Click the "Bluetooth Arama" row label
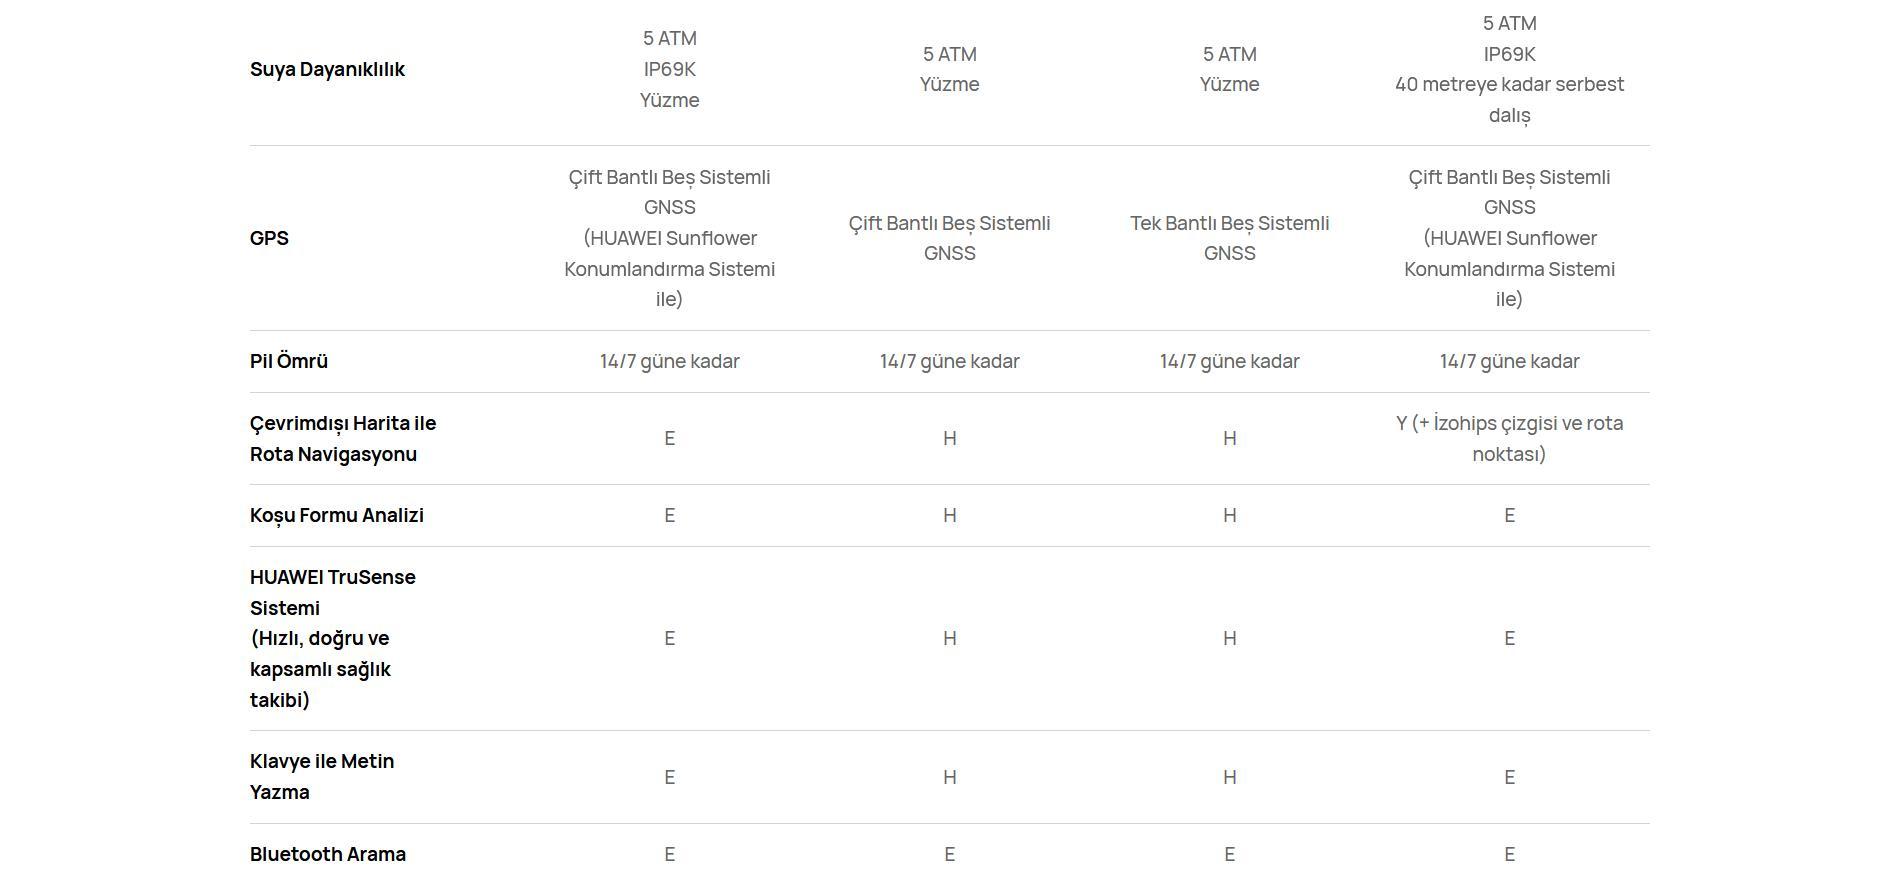 [x=328, y=854]
